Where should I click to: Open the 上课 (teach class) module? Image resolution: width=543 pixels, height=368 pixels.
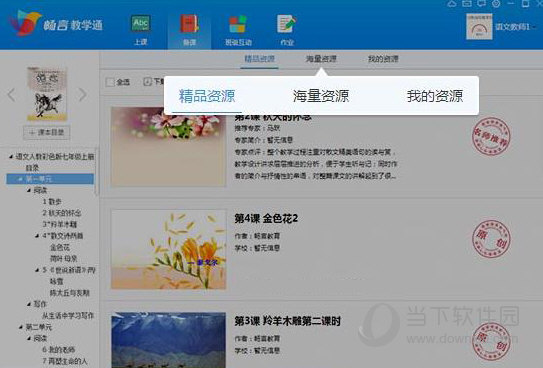141,30
